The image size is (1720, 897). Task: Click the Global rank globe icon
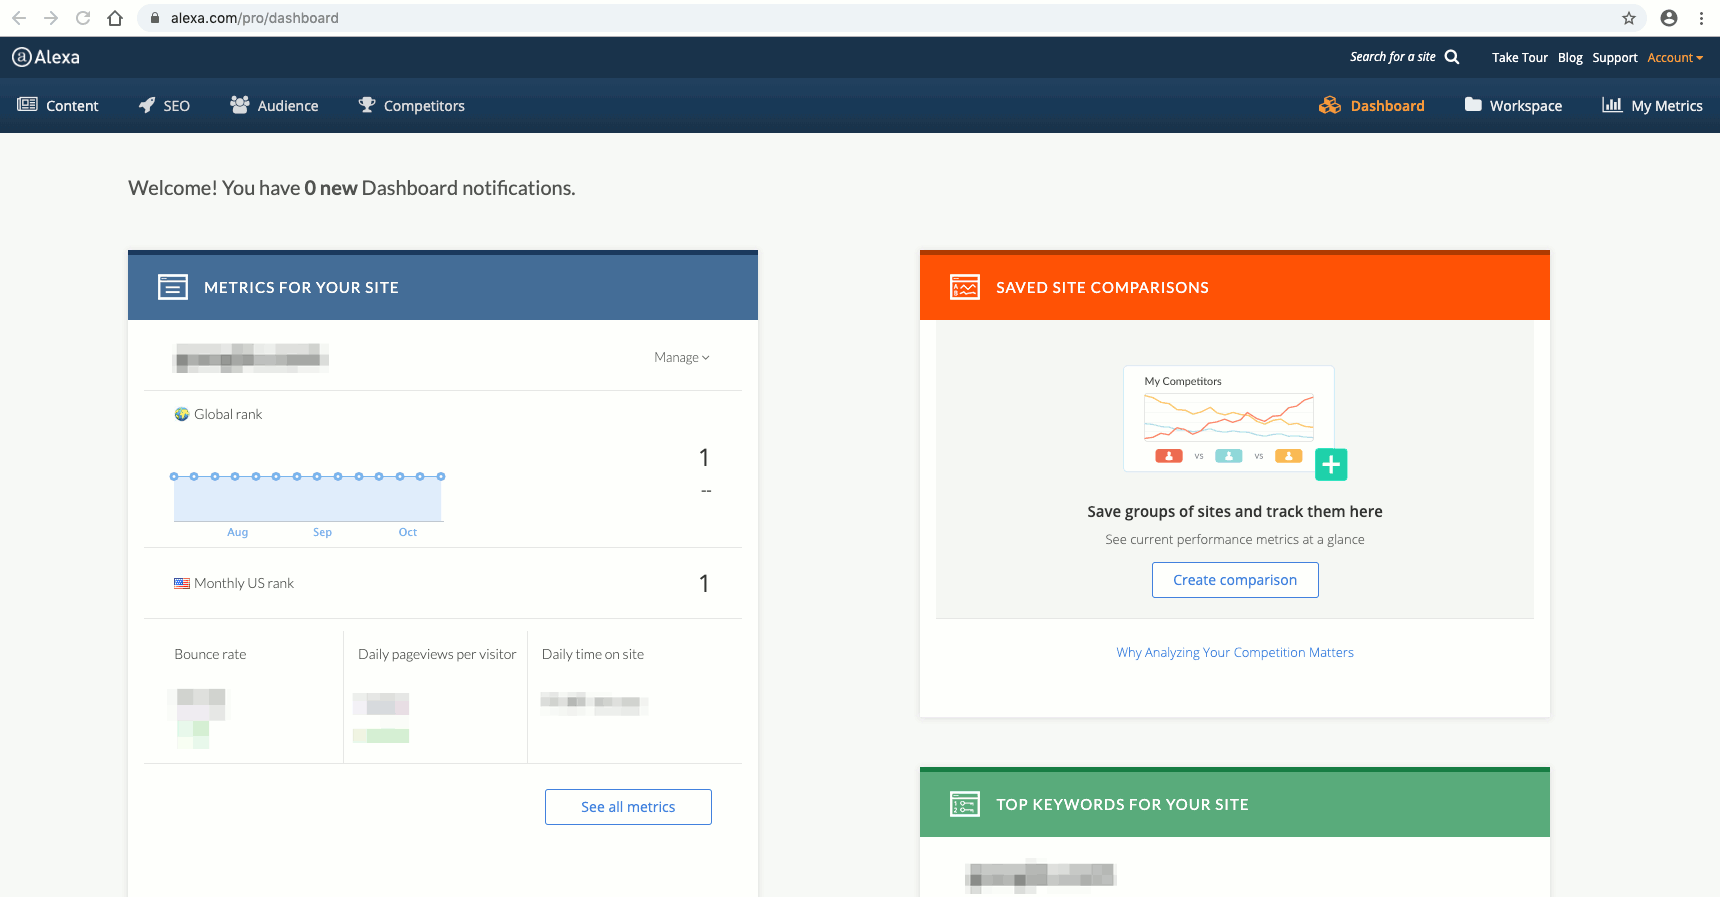182,414
